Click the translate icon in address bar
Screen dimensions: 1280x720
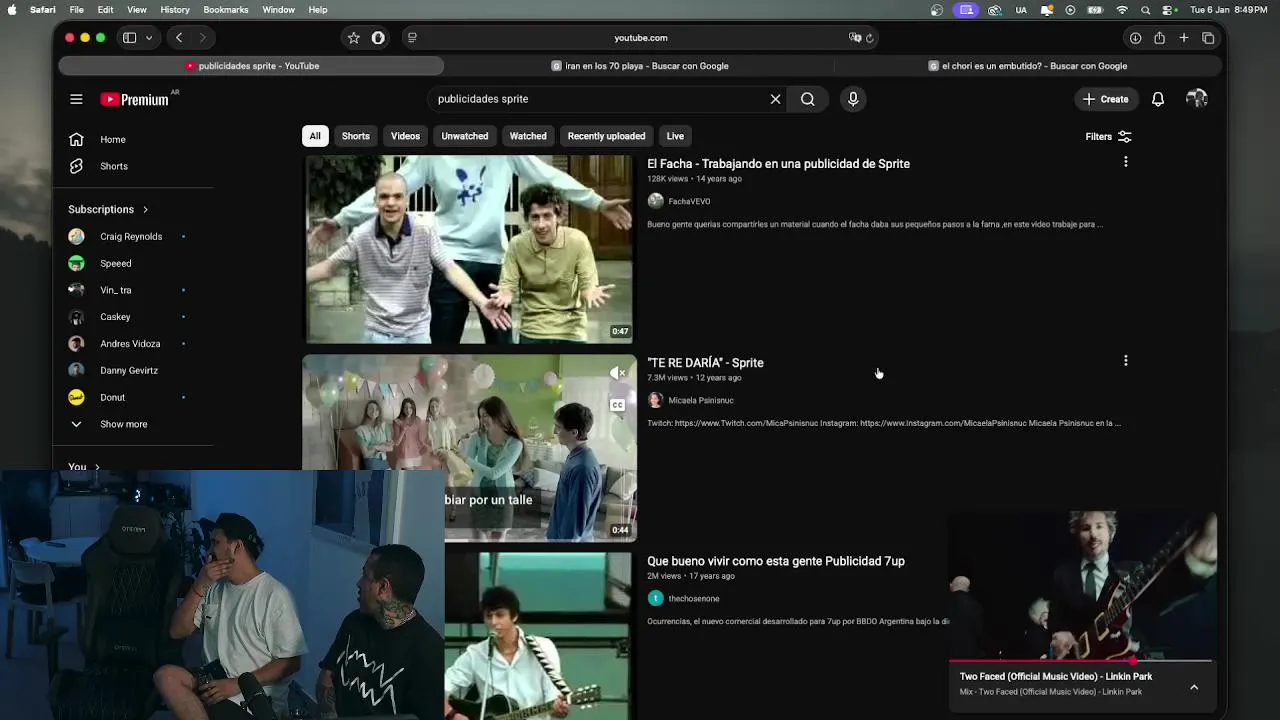click(x=855, y=38)
